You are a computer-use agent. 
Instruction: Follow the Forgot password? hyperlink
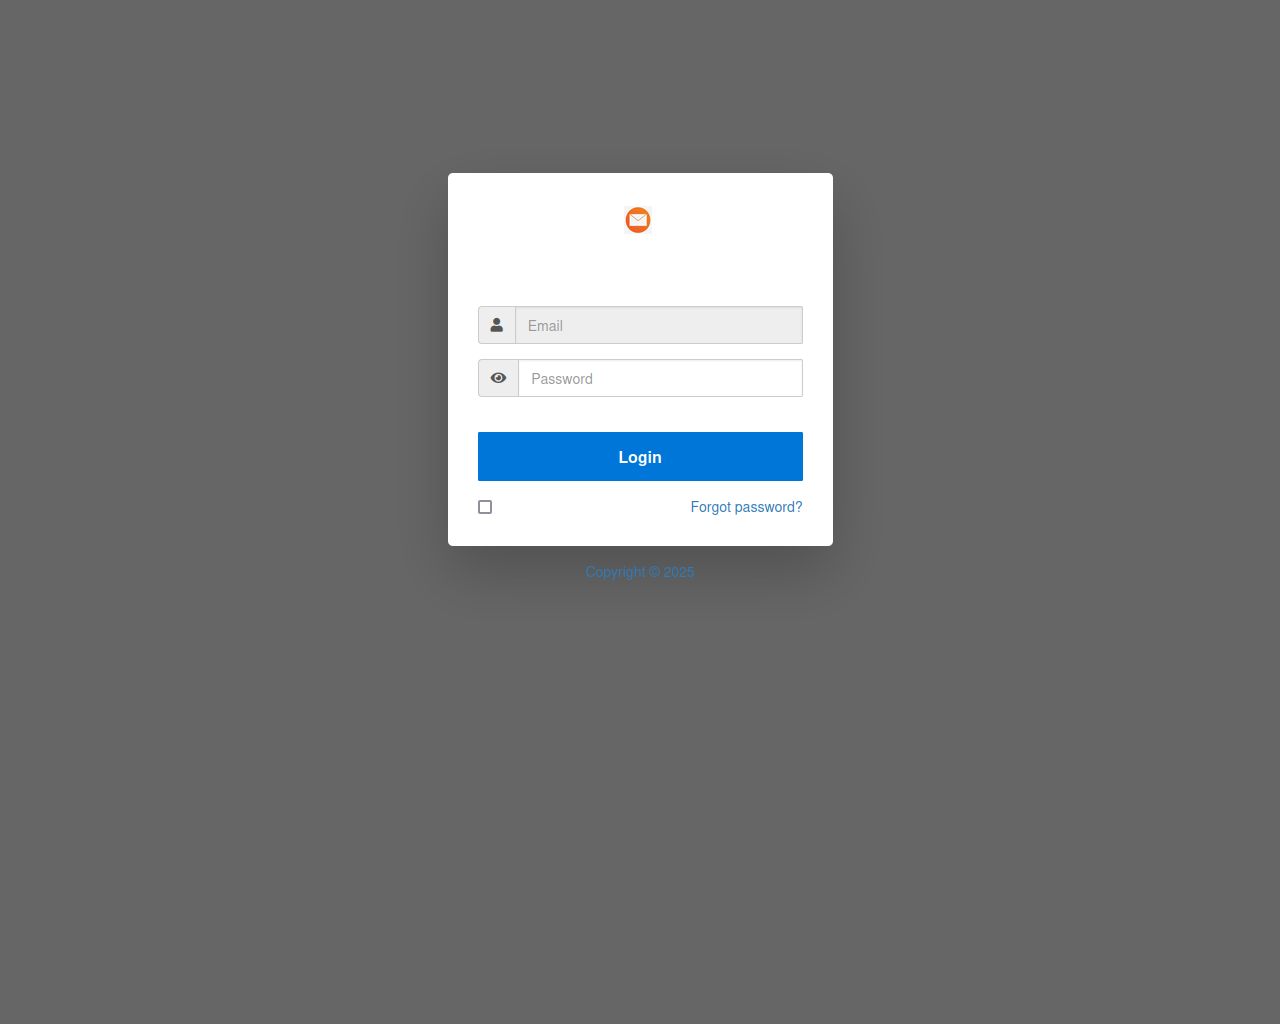tap(746, 507)
